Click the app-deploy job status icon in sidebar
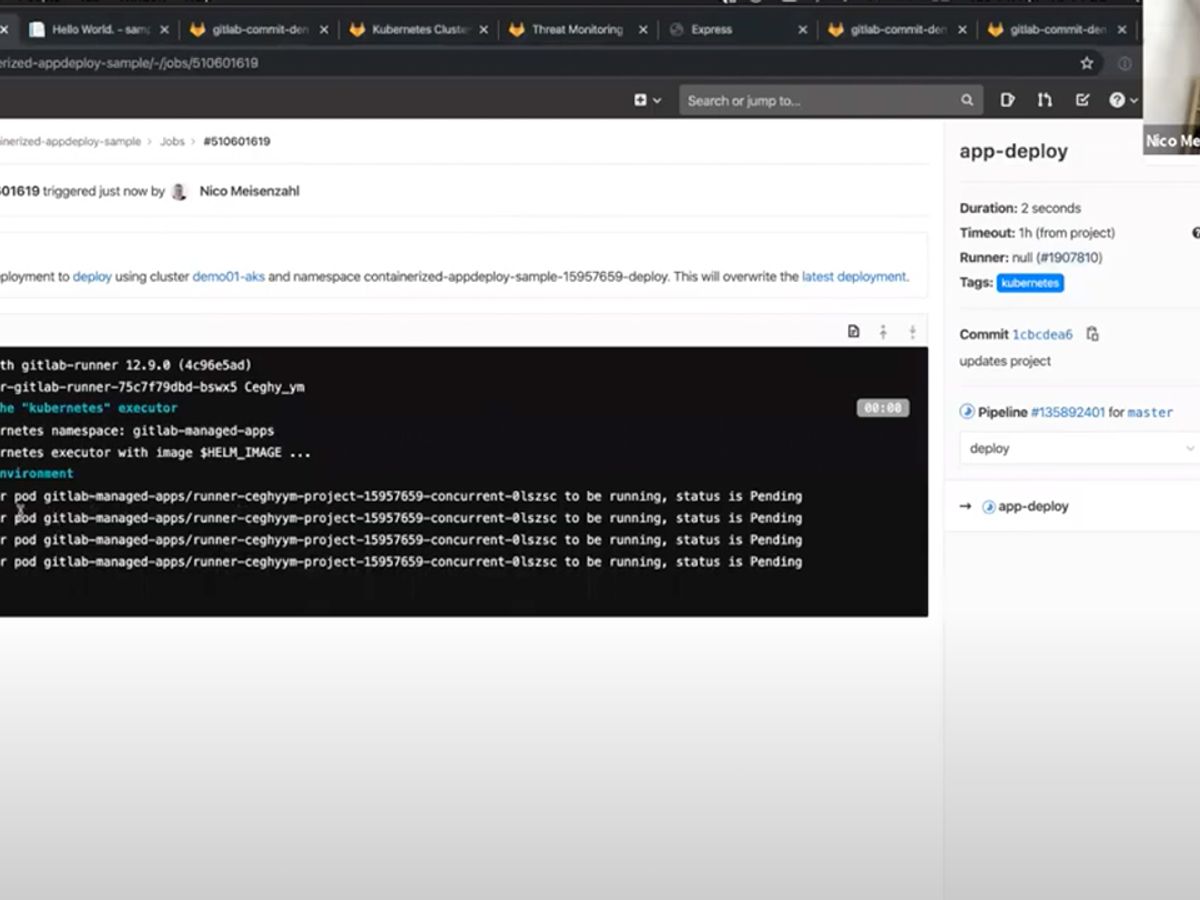 point(988,506)
